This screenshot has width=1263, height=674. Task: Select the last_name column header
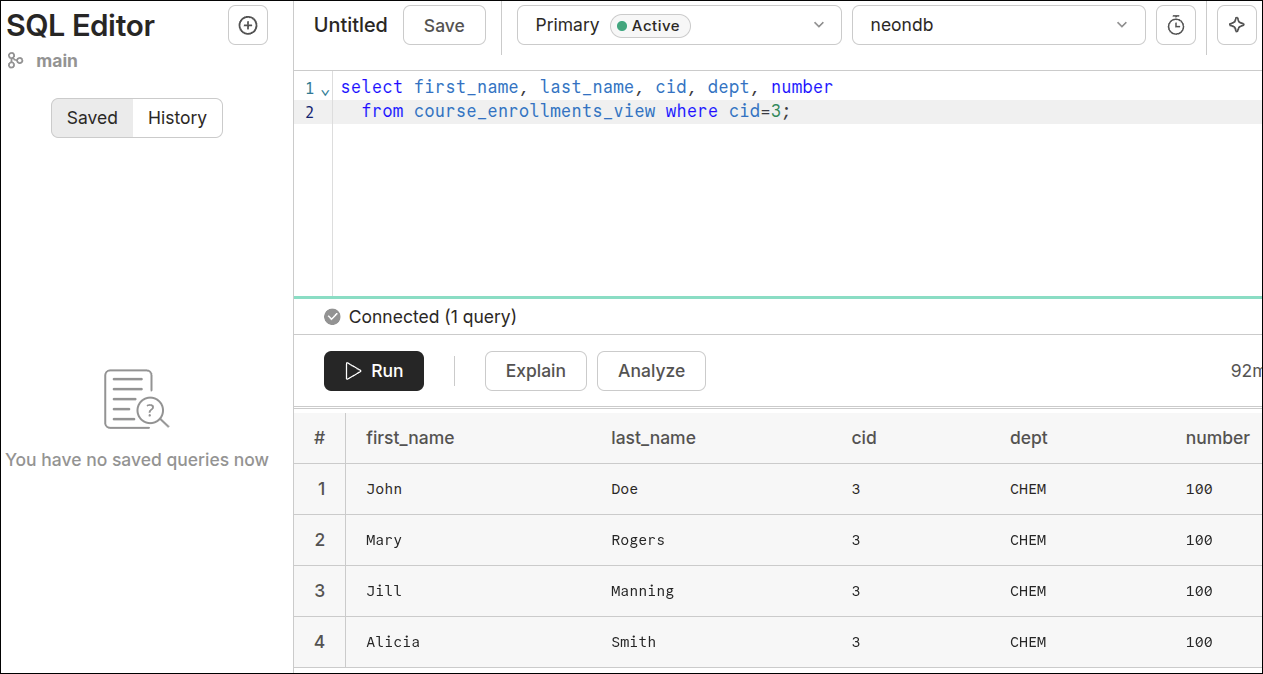point(653,438)
